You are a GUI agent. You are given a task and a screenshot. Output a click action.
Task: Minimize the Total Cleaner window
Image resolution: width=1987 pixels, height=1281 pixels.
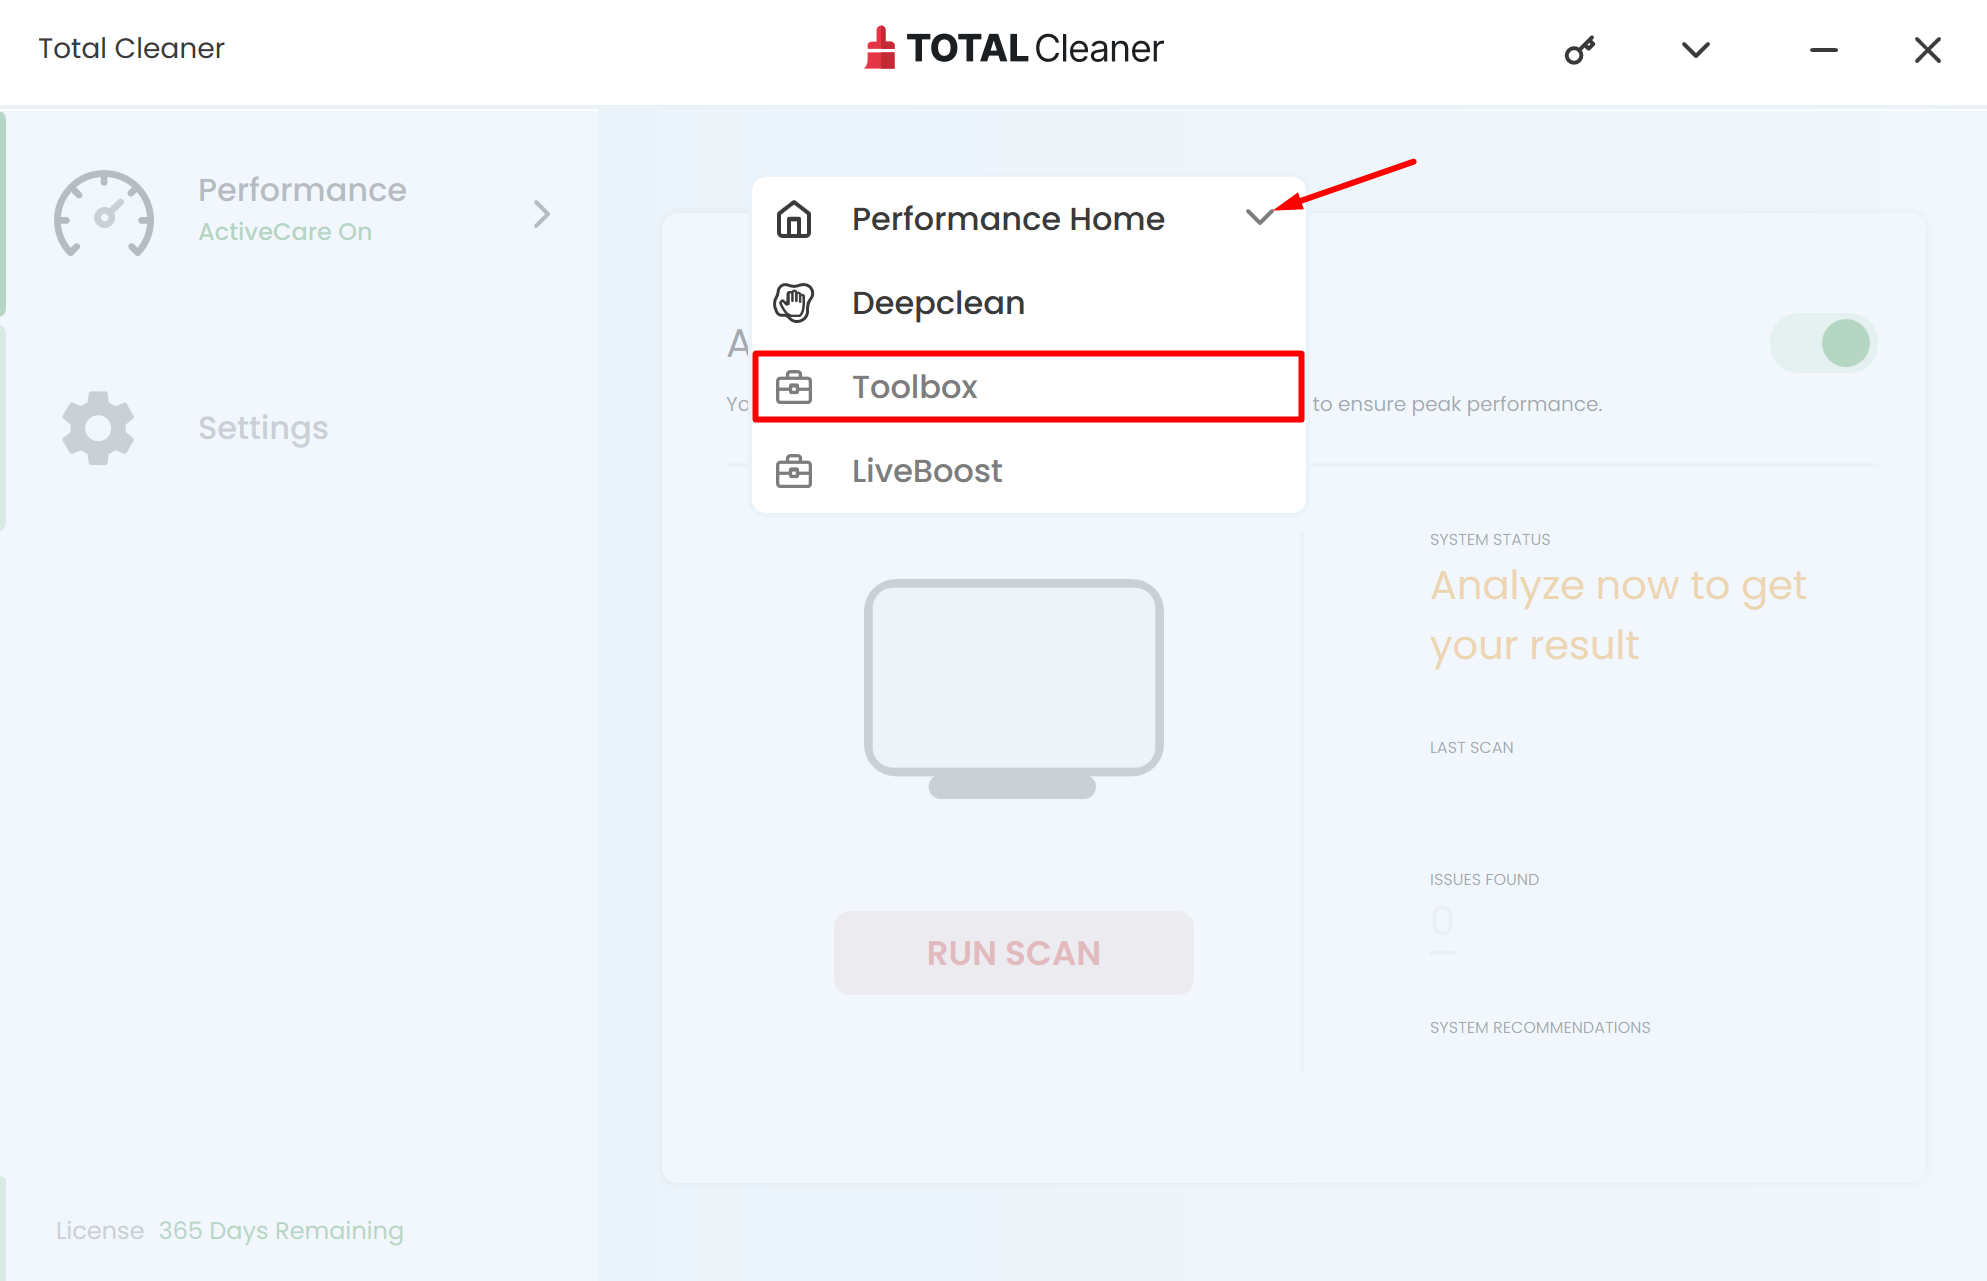pyautogui.click(x=1824, y=50)
